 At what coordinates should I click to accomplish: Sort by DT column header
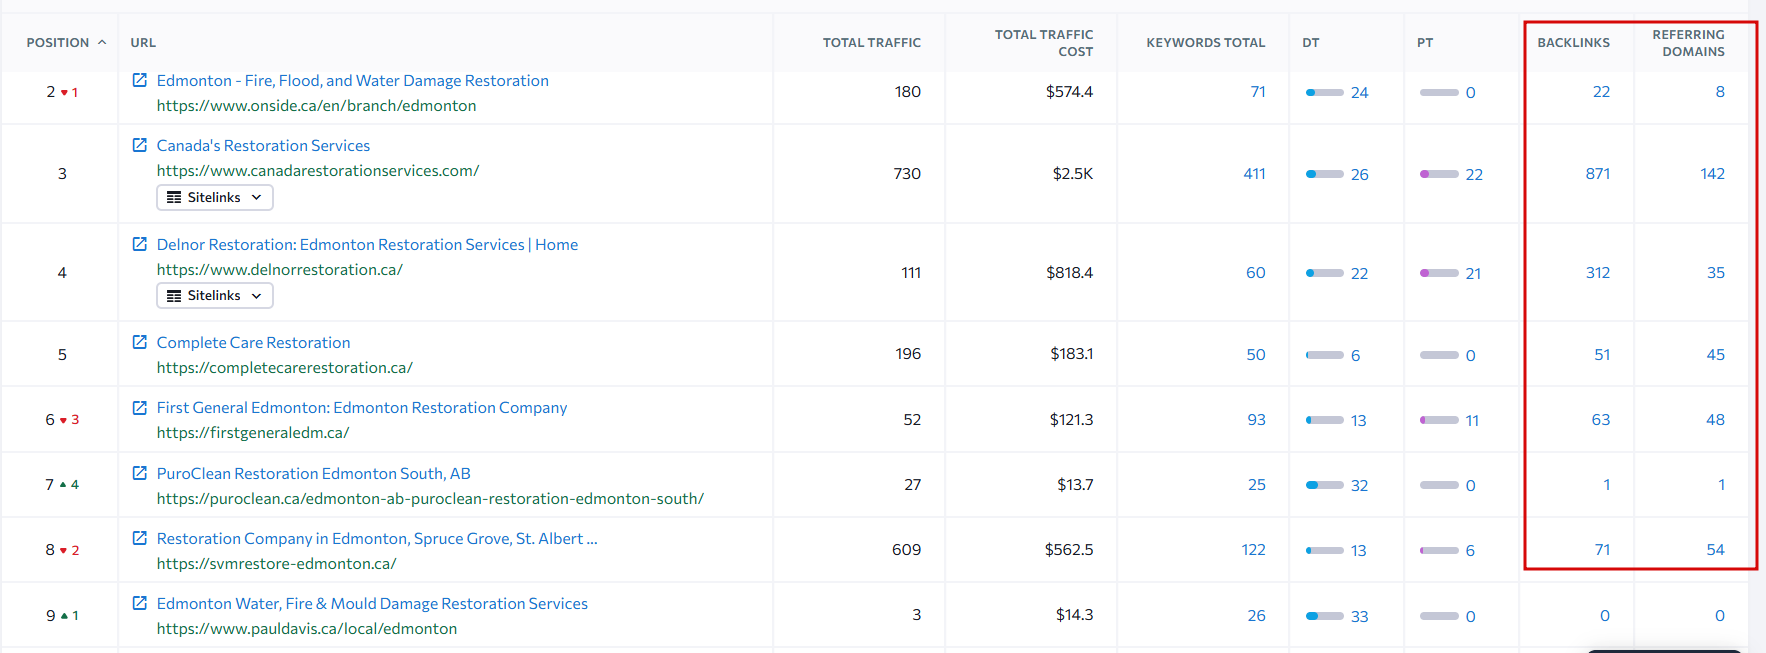(x=1310, y=42)
